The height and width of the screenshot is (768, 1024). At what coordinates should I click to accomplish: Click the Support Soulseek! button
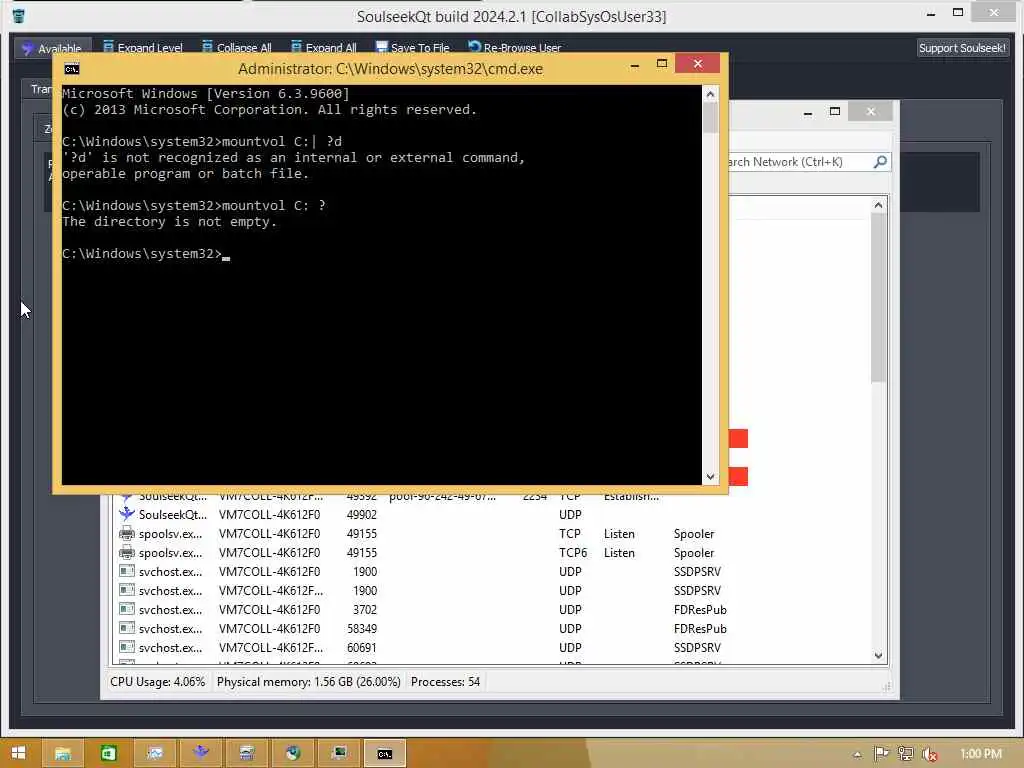962,48
